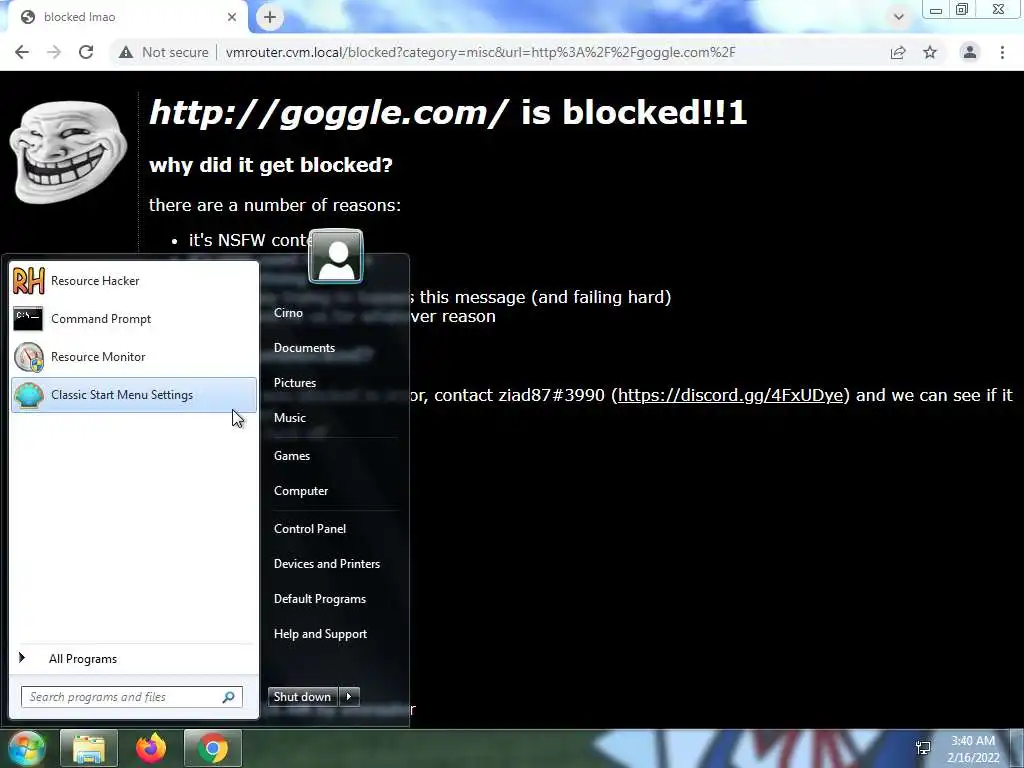Reload the blocked page
The width and height of the screenshot is (1024, 768).
click(x=86, y=52)
